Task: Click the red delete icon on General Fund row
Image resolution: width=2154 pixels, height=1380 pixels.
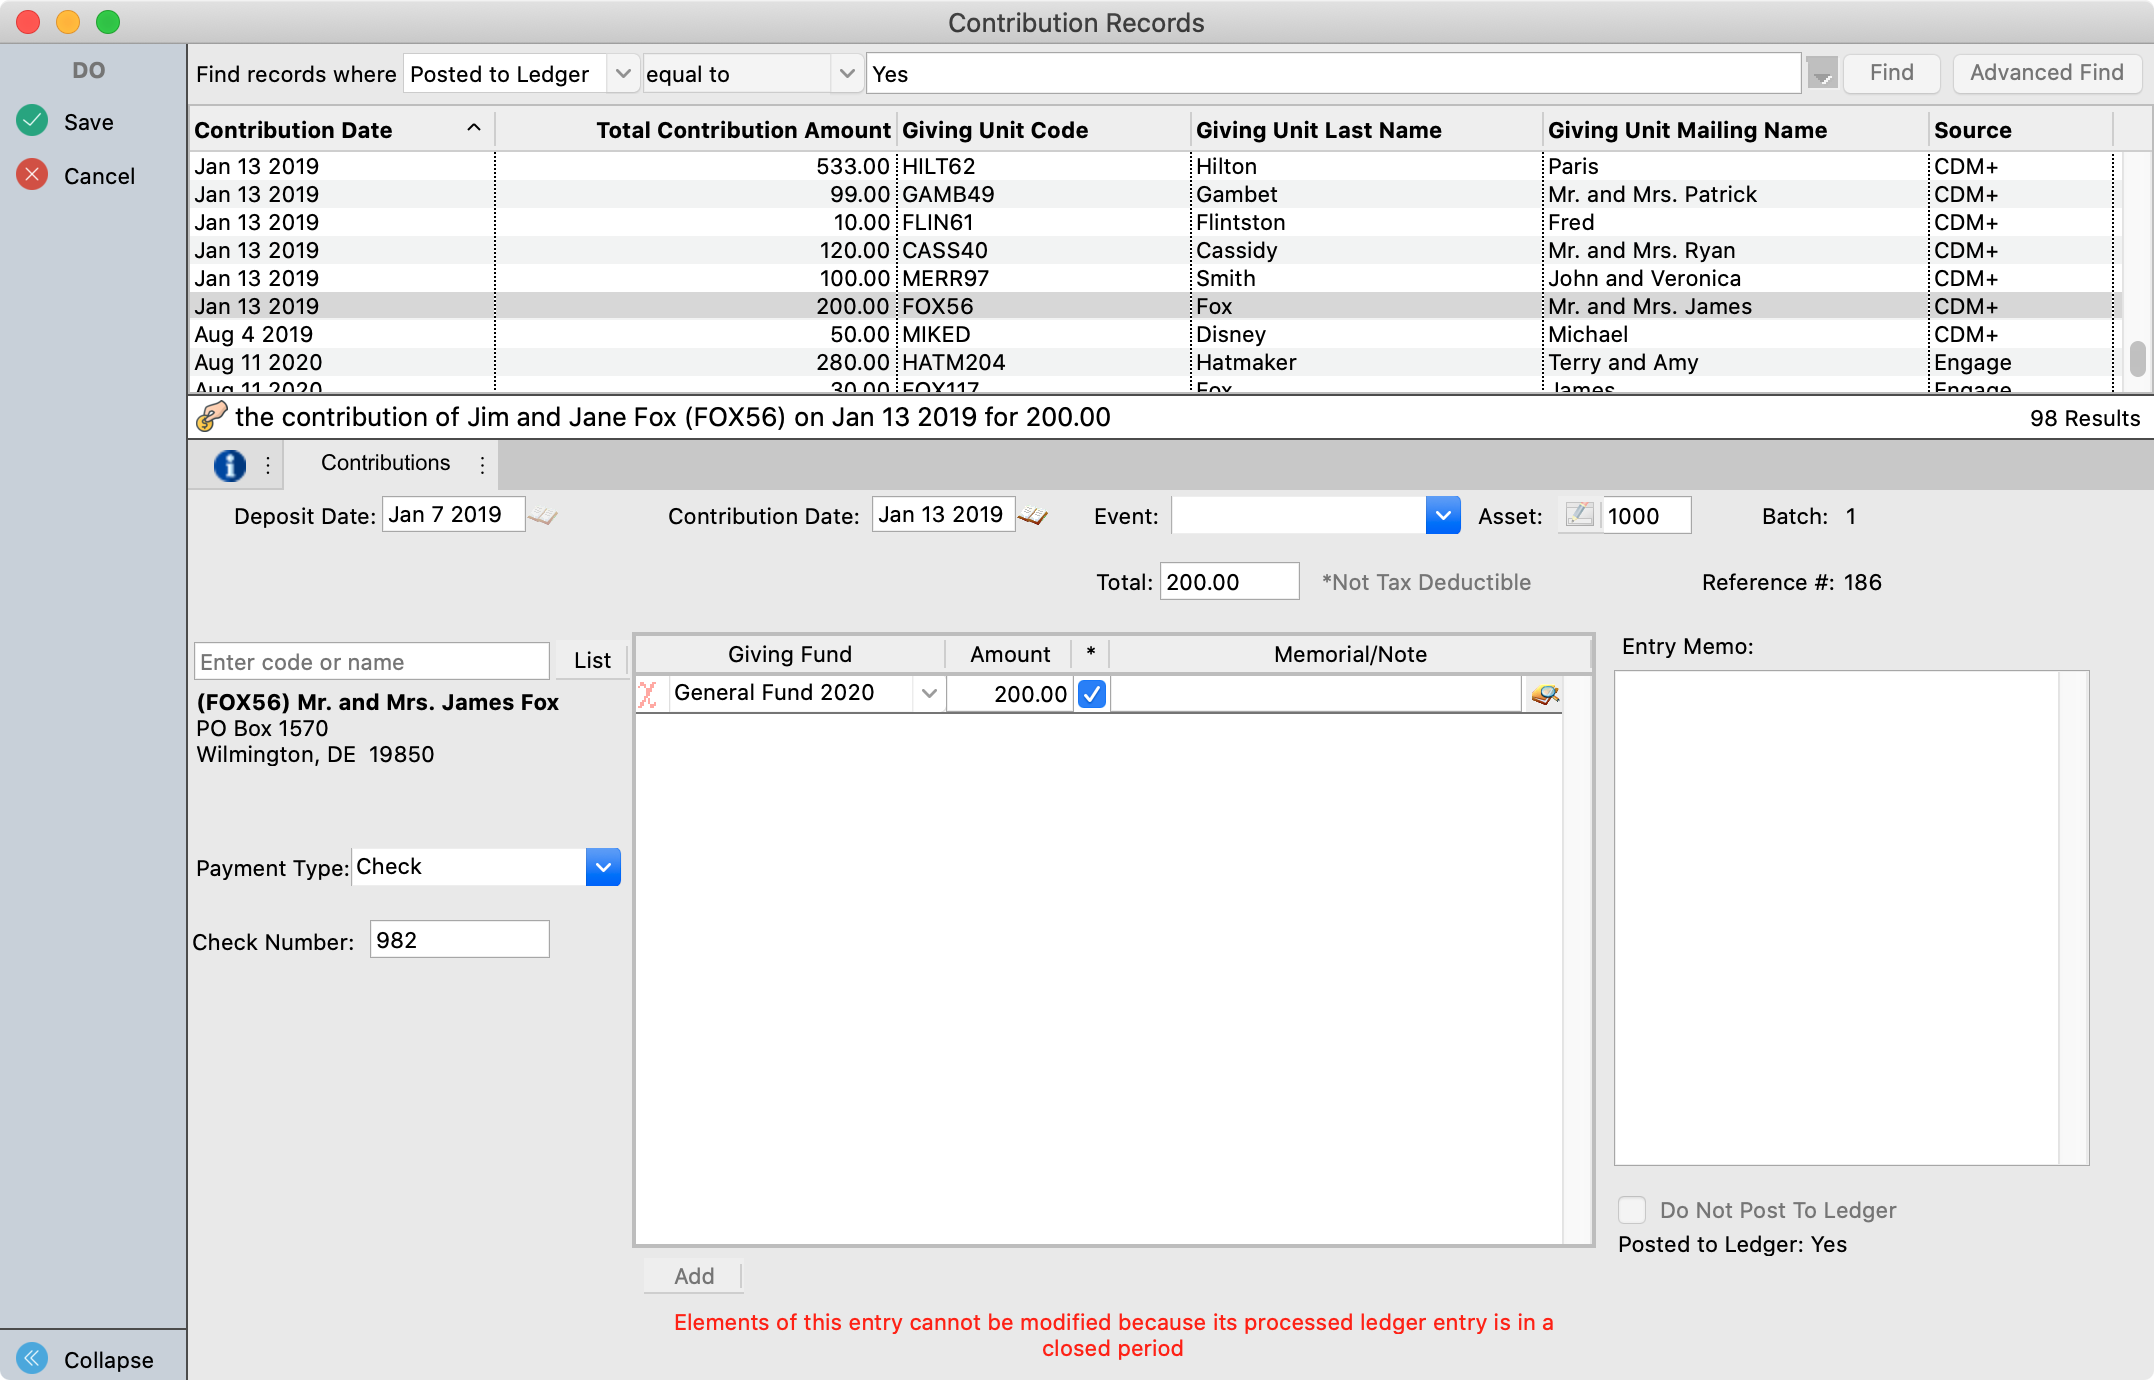Action: [648, 694]
